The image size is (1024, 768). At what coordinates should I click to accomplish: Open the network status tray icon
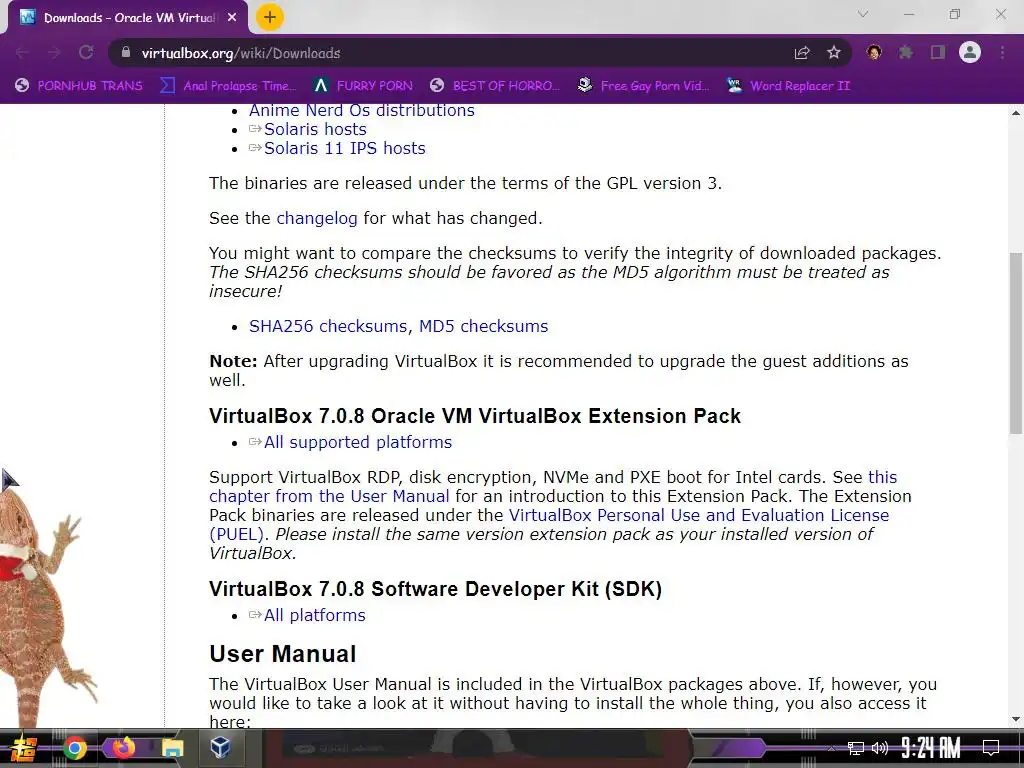click(856, 748)
